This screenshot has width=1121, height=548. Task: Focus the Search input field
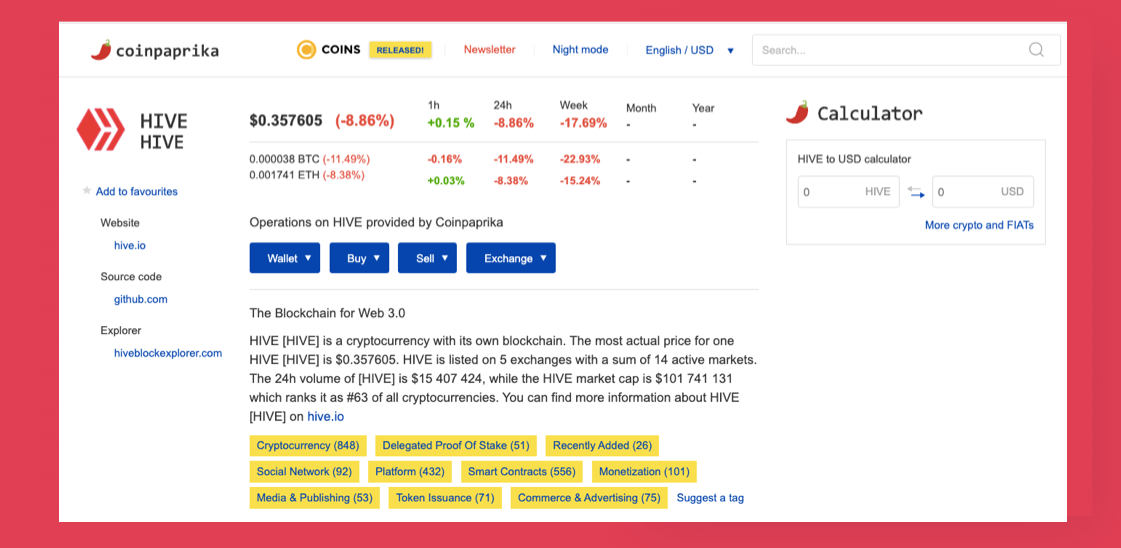pos(906,50)
